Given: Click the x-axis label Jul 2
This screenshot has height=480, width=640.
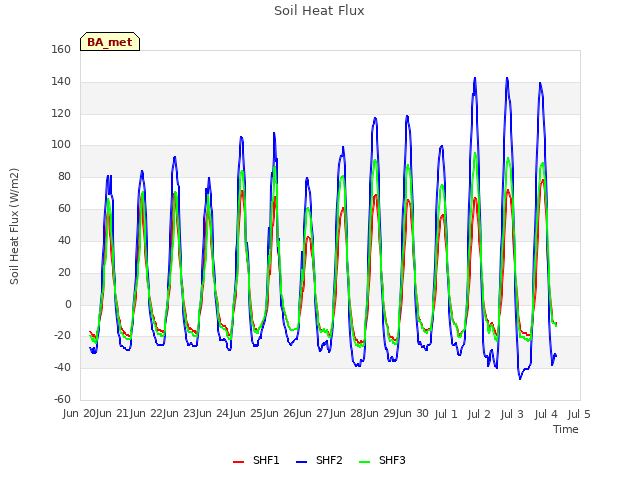Looking at the screenshot, I should [479, 414].
